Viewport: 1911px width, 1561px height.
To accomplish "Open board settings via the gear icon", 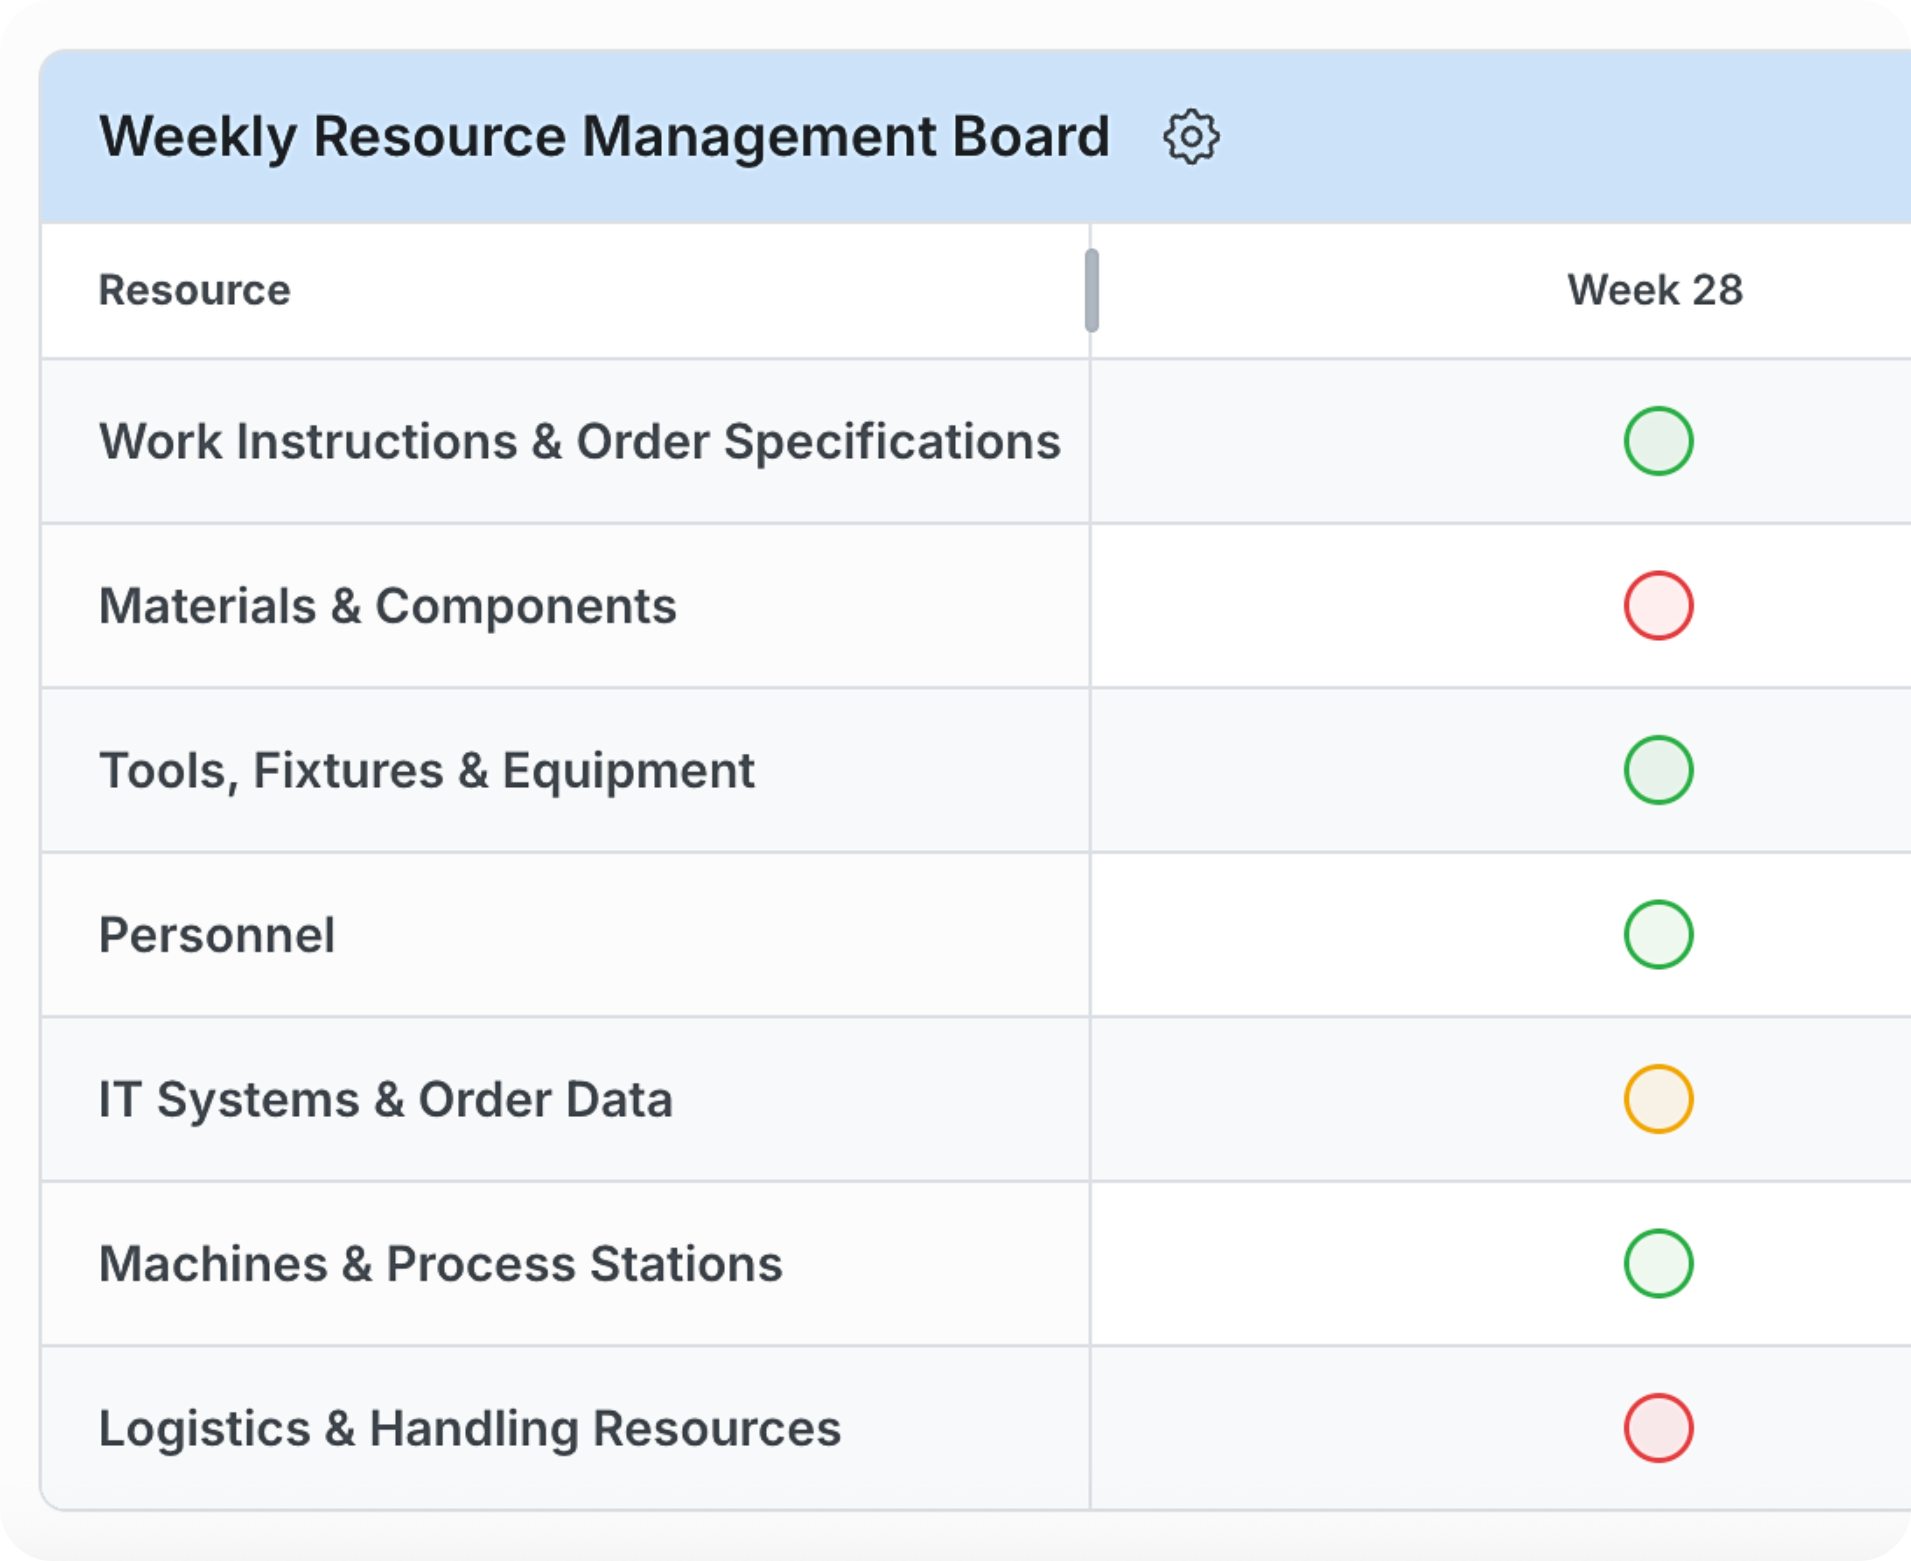I will [x=1190, y=137].
